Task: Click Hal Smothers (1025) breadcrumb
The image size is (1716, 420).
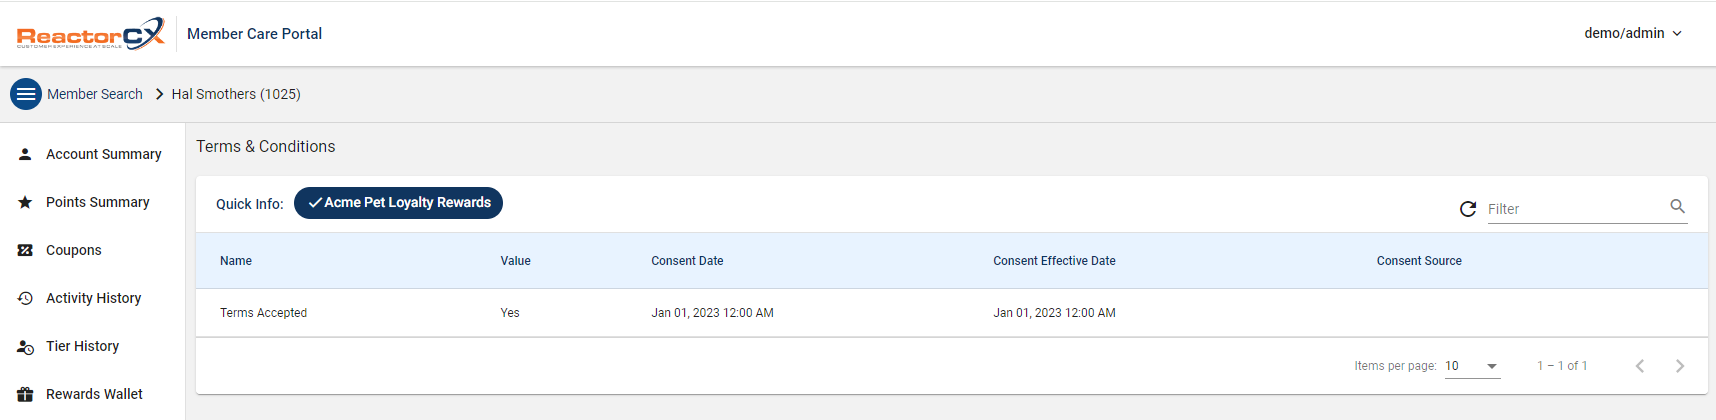Action: click(236, 94)
